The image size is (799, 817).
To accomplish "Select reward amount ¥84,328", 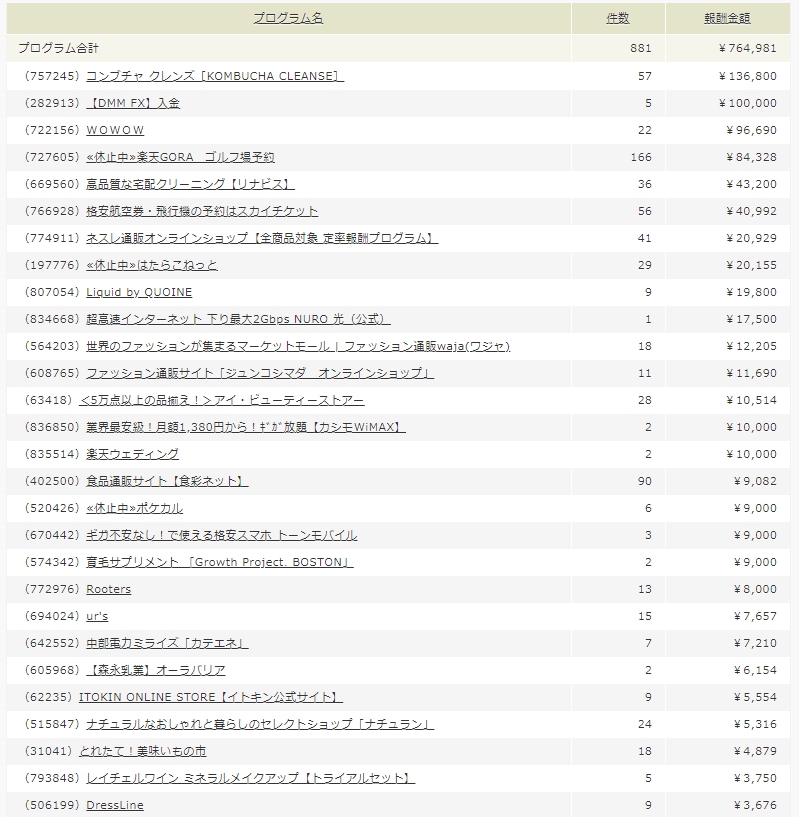I will [751, 157].
